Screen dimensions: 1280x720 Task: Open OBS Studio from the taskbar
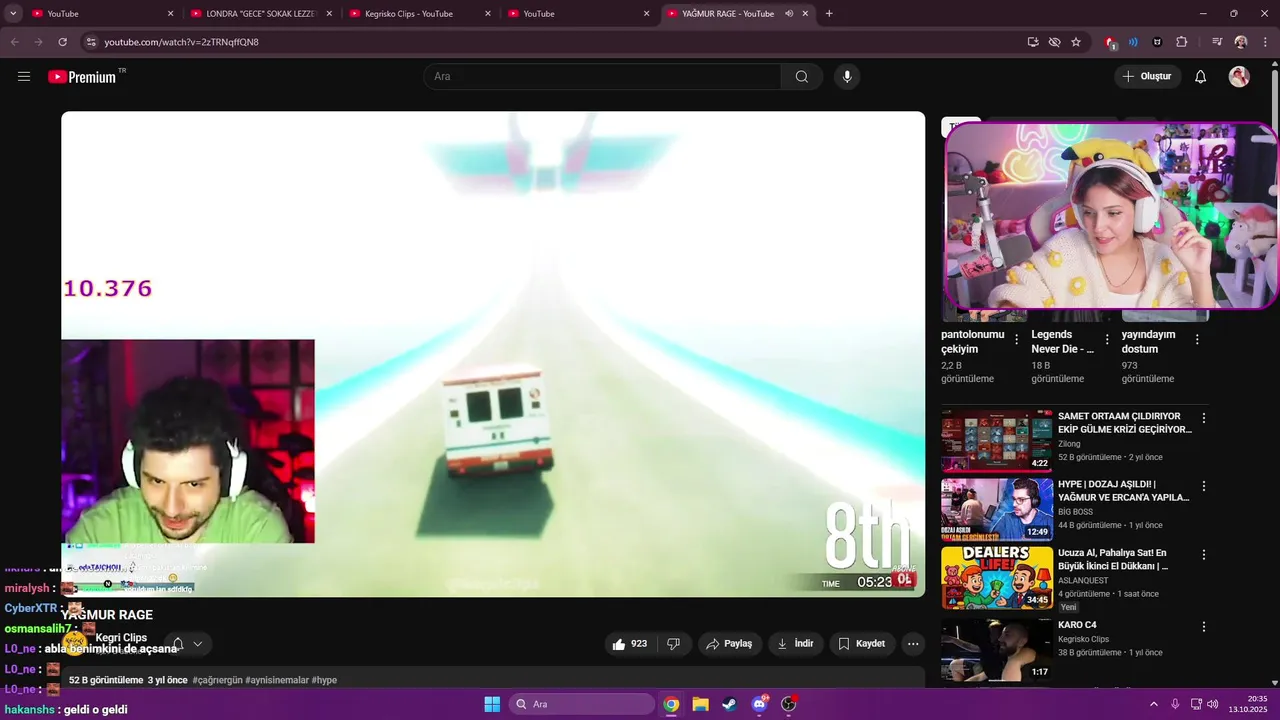point(789,704)
